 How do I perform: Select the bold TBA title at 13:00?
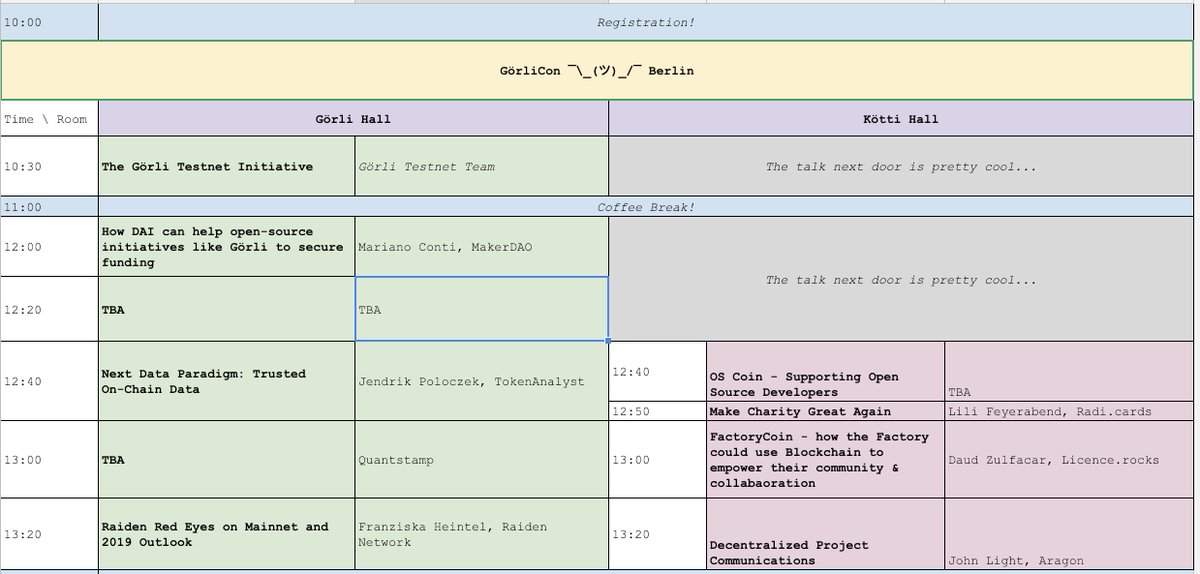[x=226, y=460]
